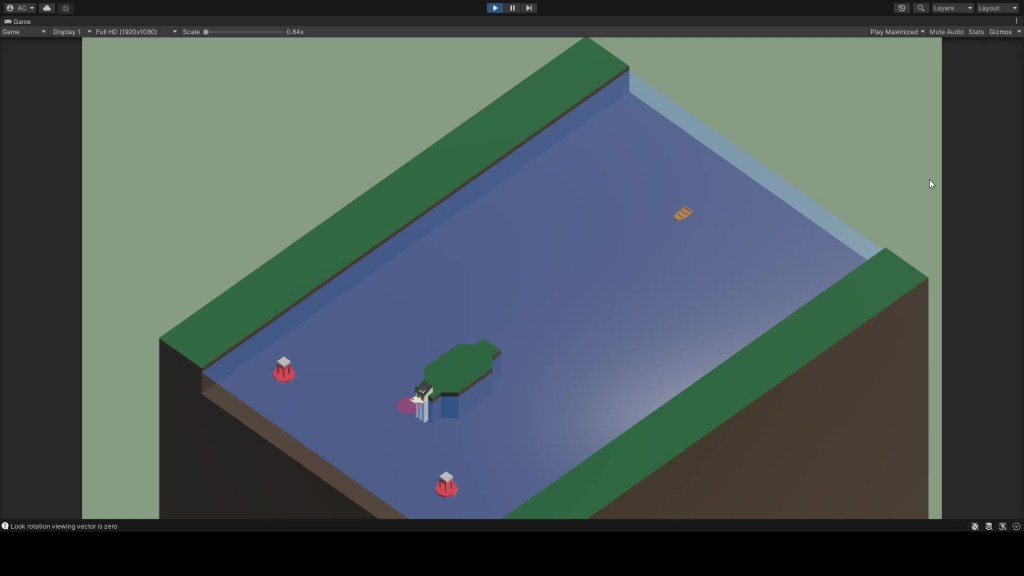Click the Scale slider handle
This screenshot has width=1024, height=576.
(x=206, y=32)
